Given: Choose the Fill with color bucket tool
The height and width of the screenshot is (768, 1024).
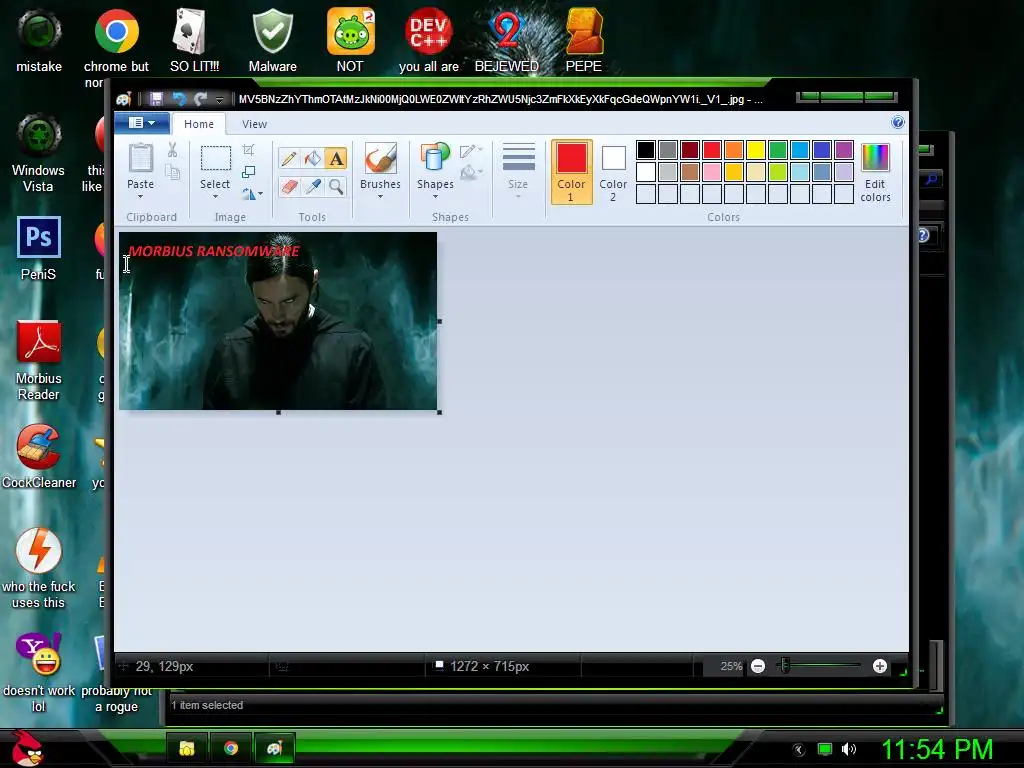Looking at the screenshot, I should pos(312,159).
